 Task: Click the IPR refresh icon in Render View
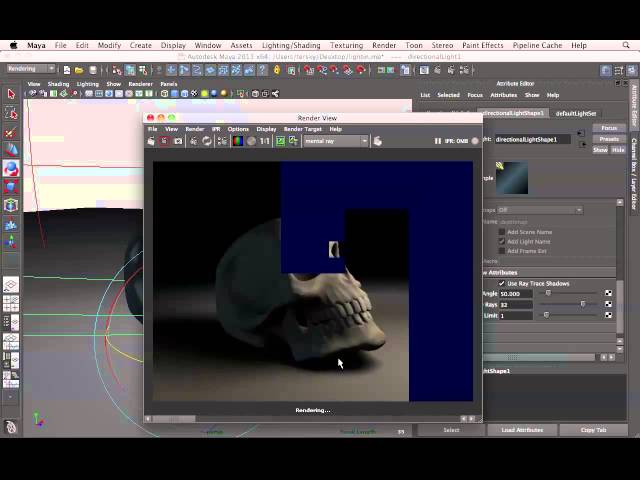point(207,141)
